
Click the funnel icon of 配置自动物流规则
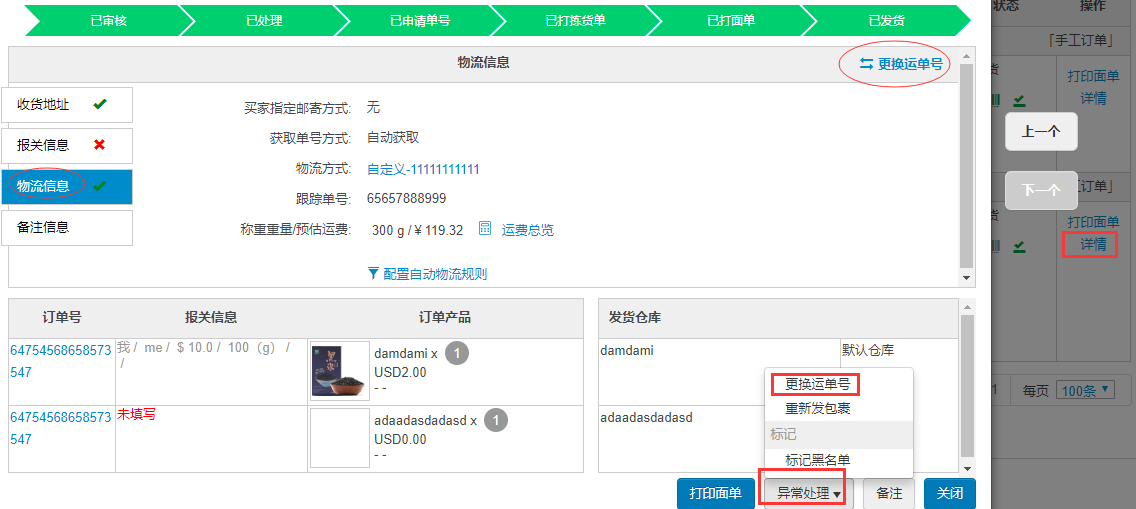373,274
